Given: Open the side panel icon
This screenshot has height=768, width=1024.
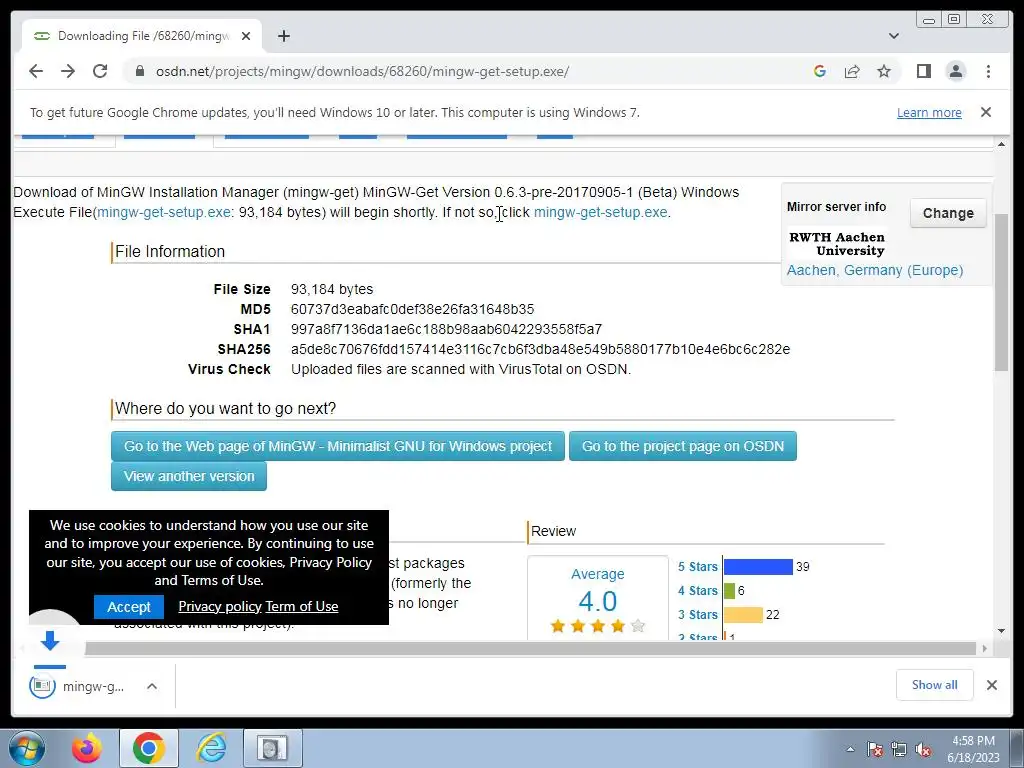Looking at the screenshot, I should [x=923, y=71].
